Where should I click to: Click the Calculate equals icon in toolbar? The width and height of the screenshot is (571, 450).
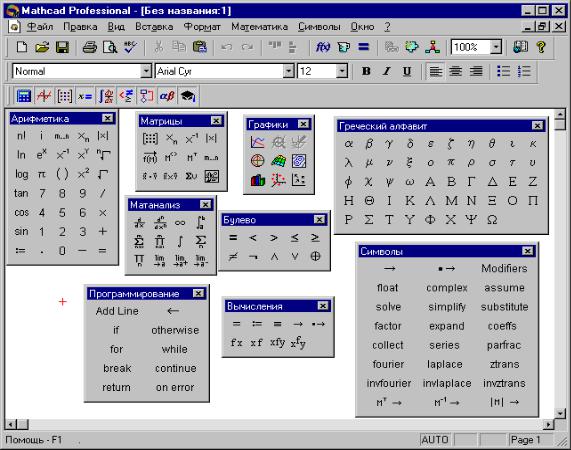pyautogui.click(x=363, y=47)
